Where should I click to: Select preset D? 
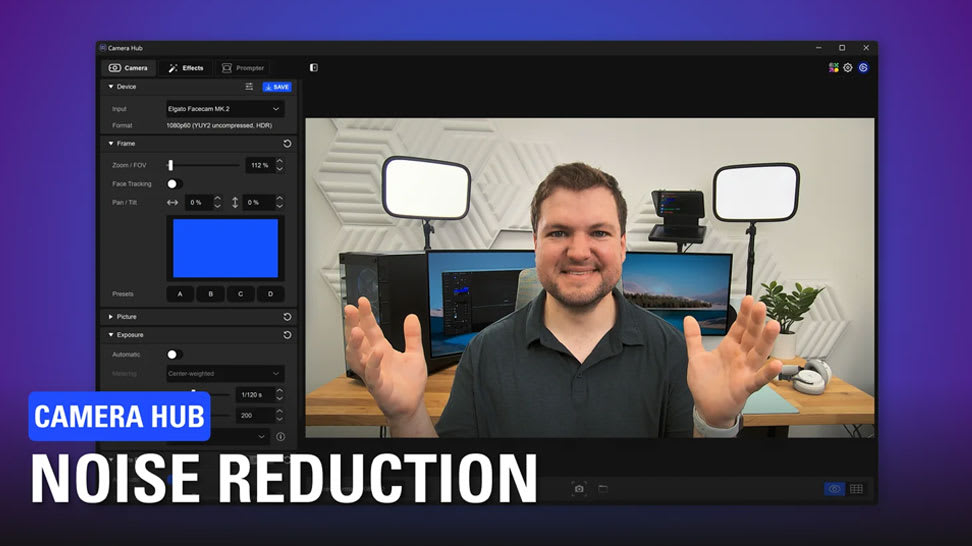pos(270,294)
